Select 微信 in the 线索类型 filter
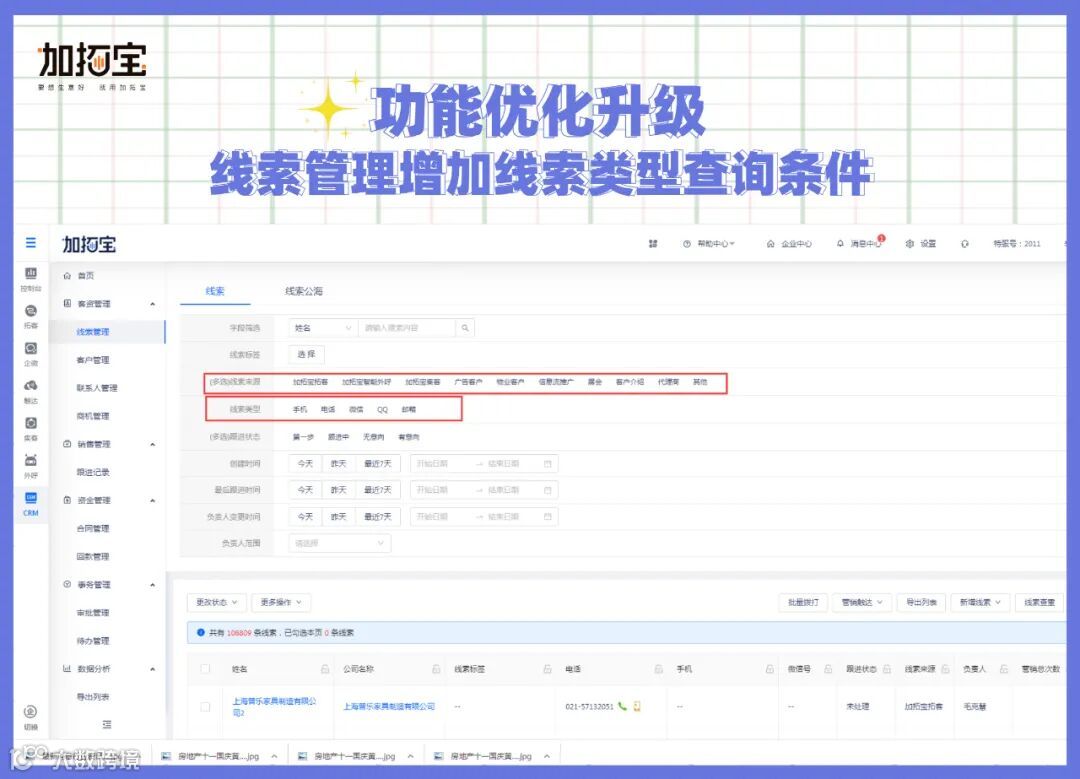Screen dimensions: 1080x779 356,409
